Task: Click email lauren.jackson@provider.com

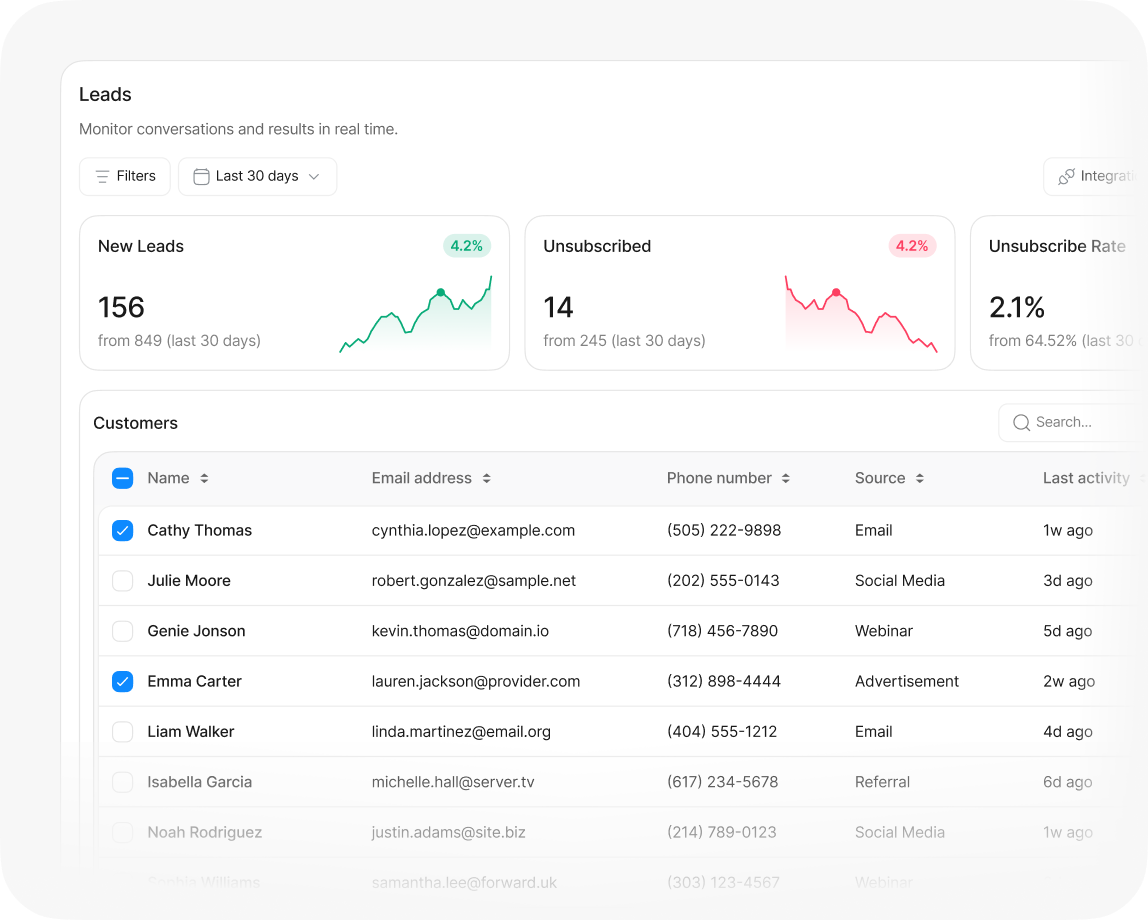Action: point(476,681)
